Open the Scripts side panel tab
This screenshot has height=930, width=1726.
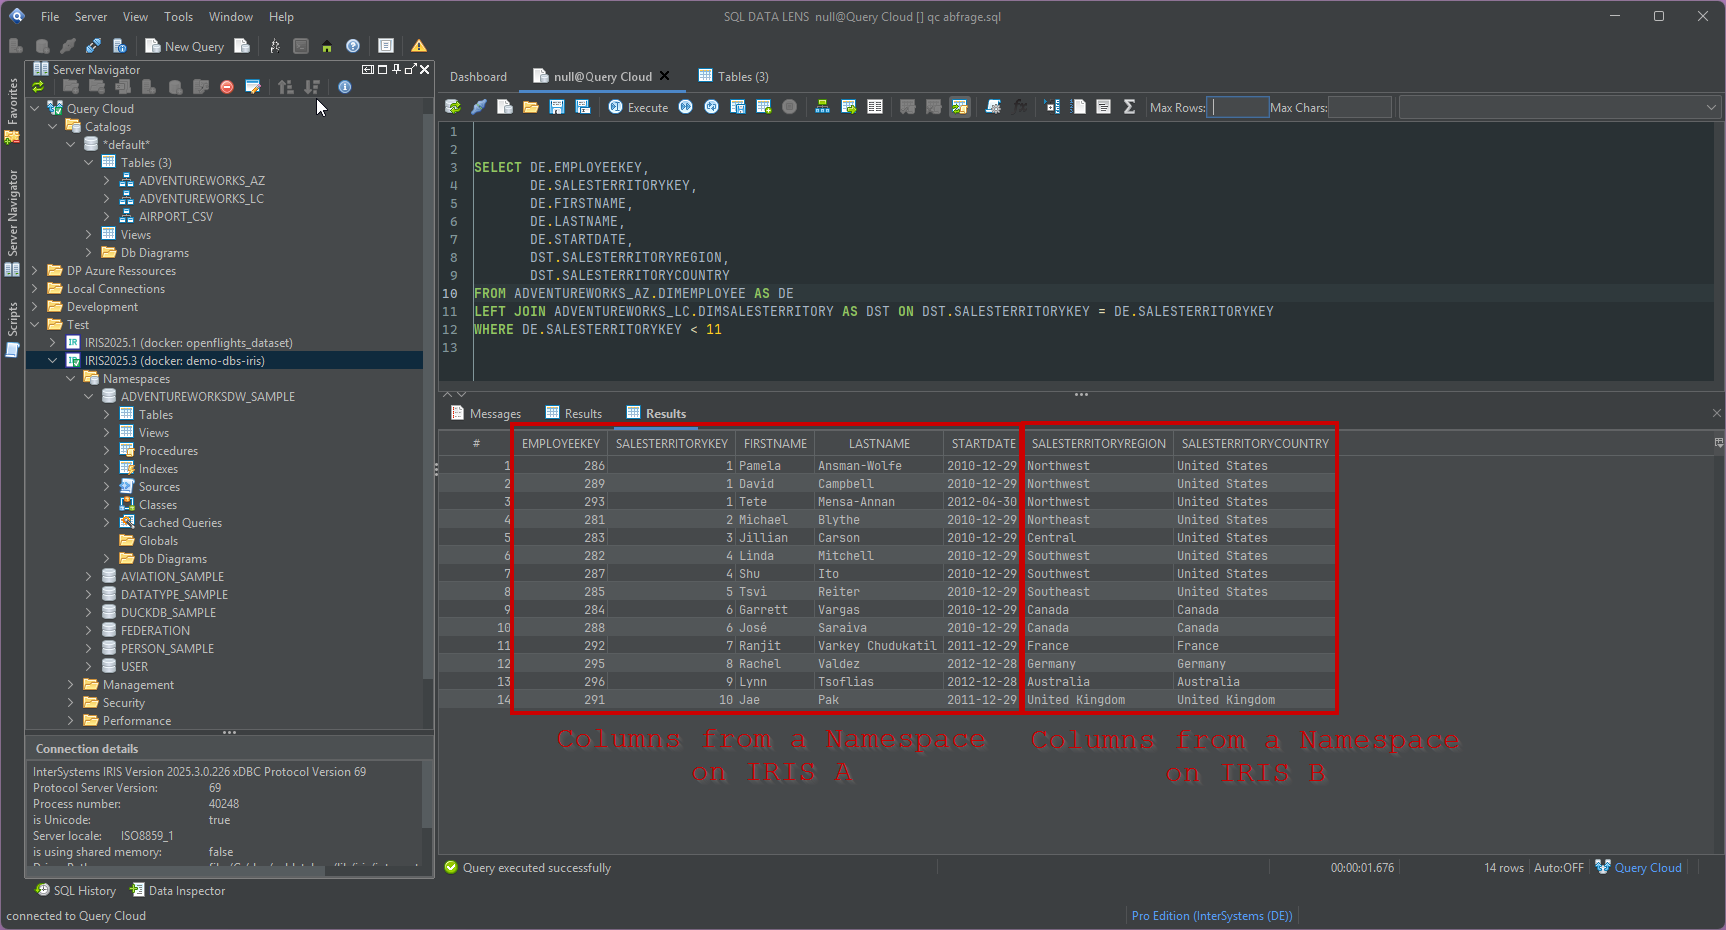pos(12,329)
